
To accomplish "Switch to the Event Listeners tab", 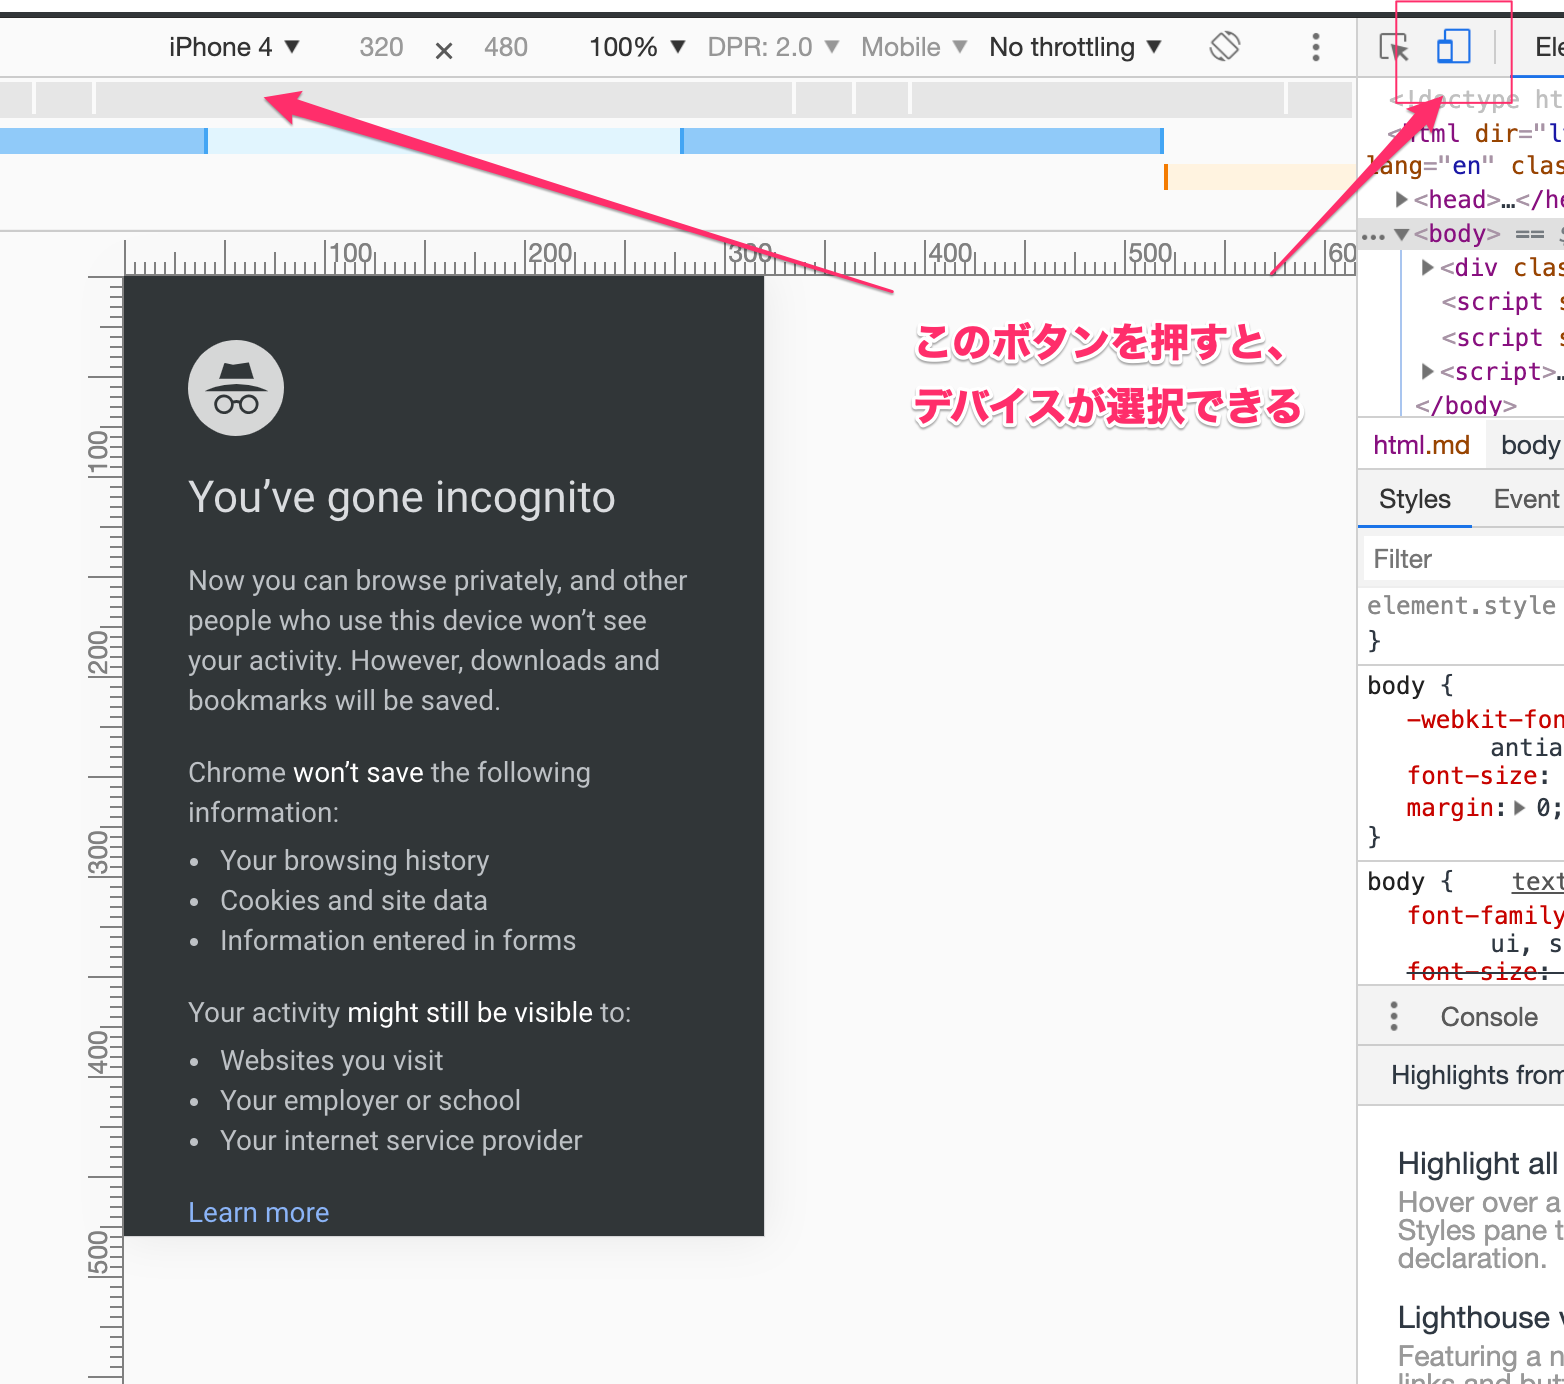I will click(1524, 498).
